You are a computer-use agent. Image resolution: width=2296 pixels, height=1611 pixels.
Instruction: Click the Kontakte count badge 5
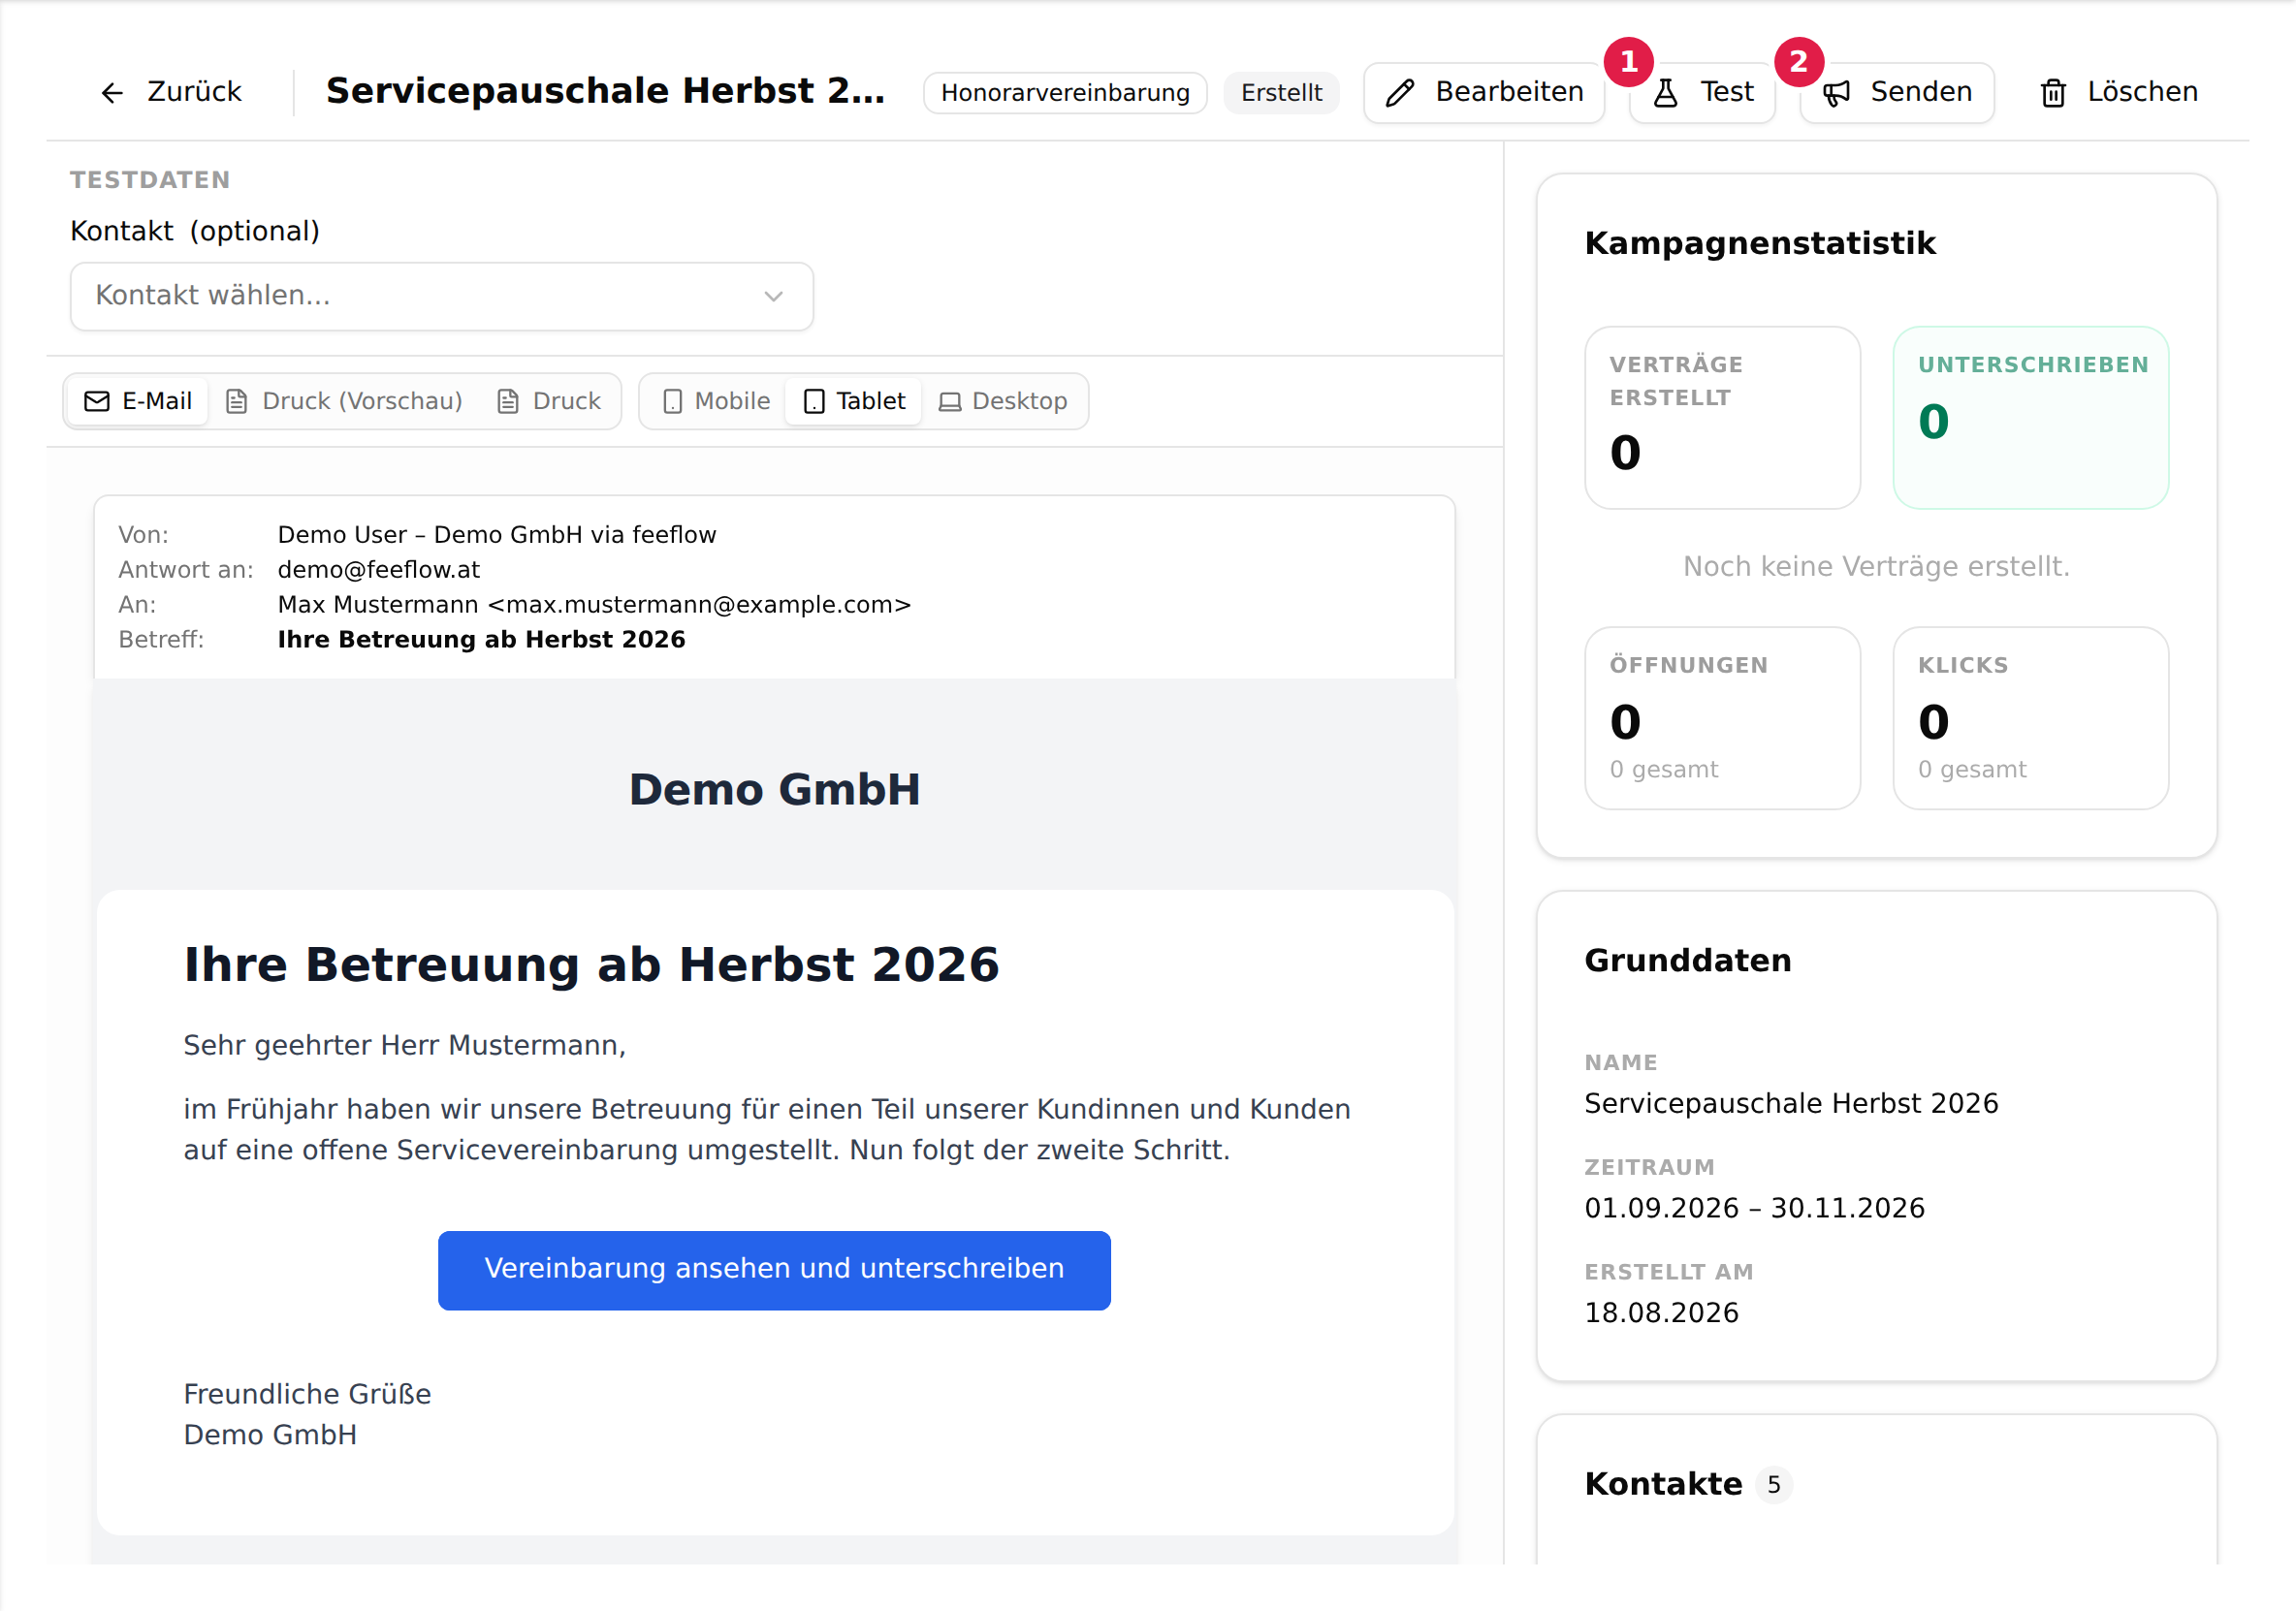(x=1774, y=1485)
